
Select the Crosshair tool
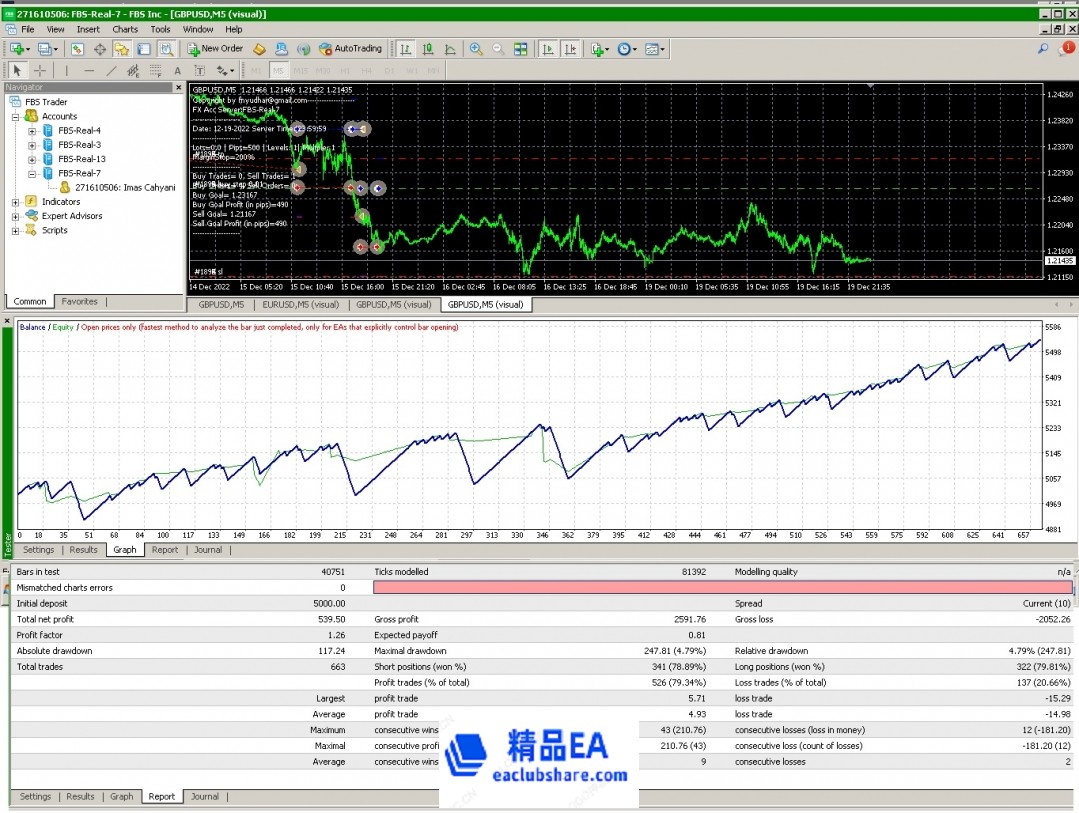click(x=40, y=70)
